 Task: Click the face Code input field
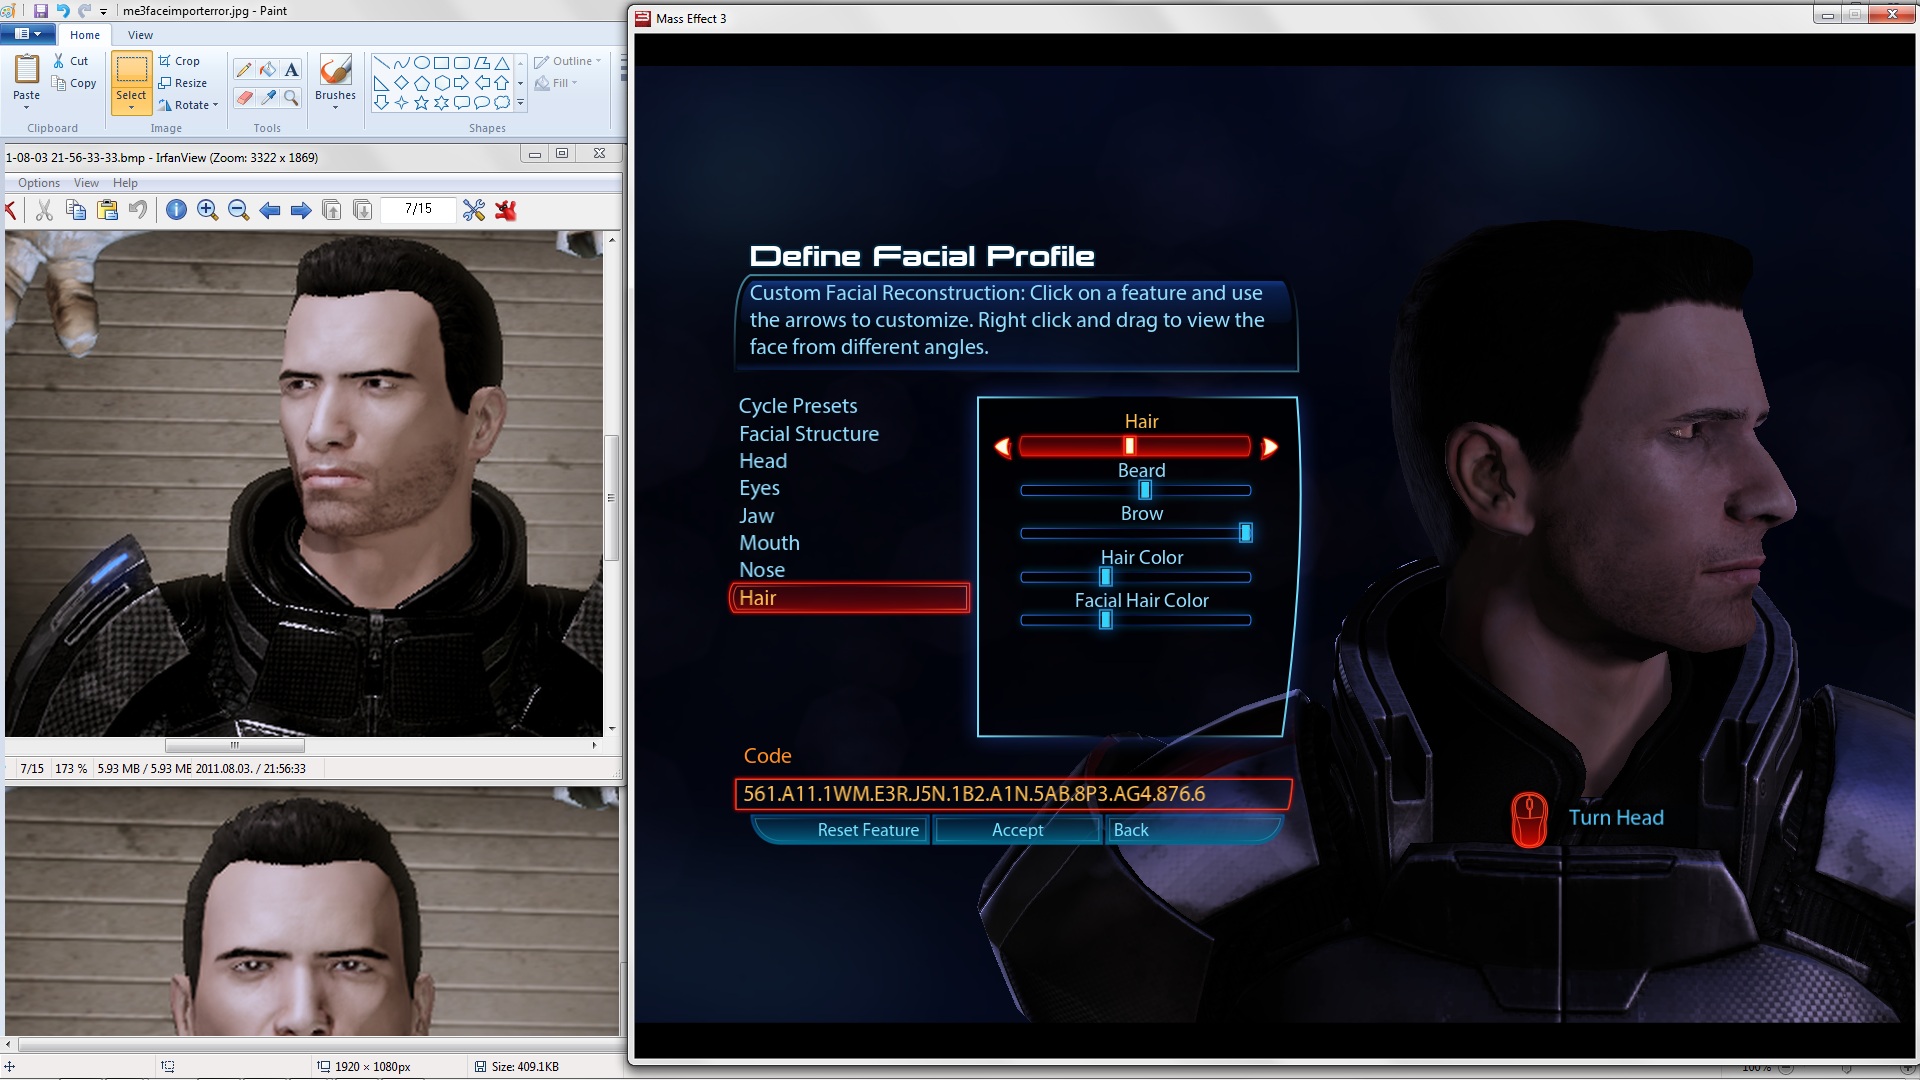pos(1012,794)
